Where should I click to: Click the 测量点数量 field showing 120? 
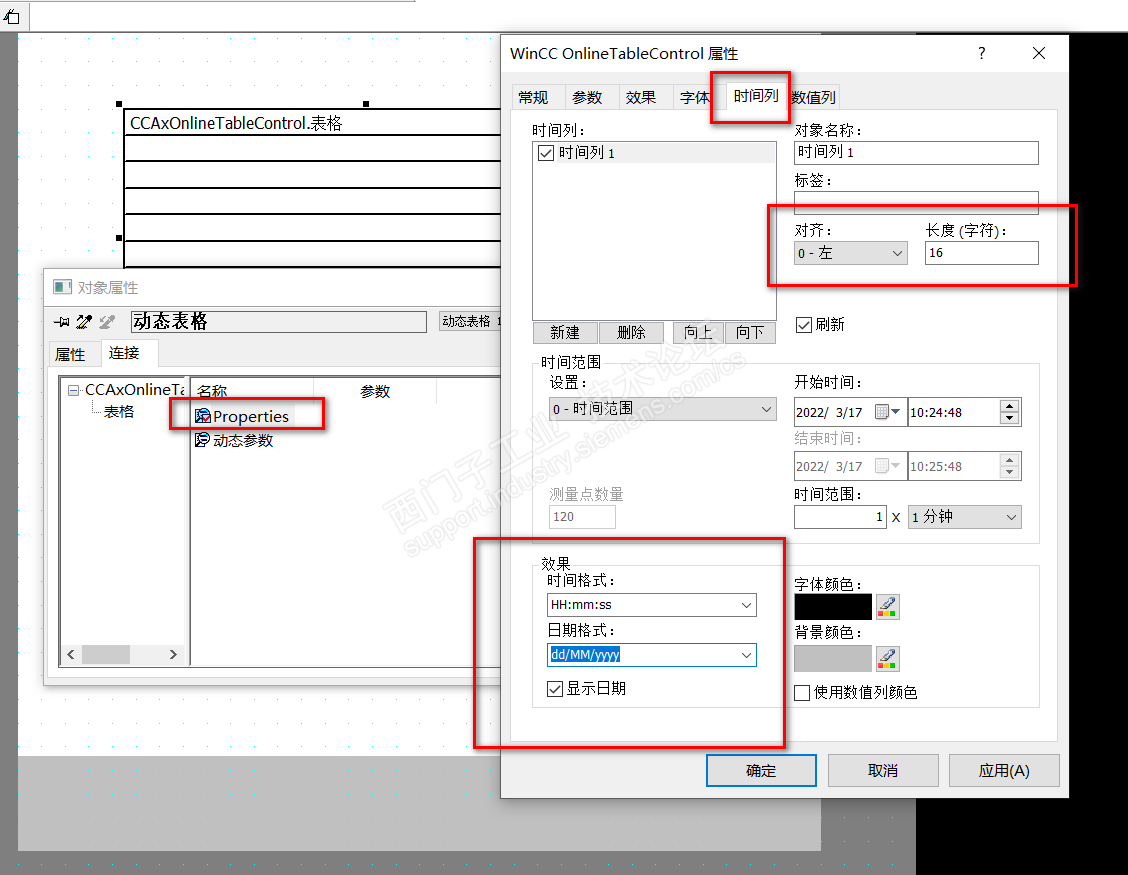coord(582,517)
